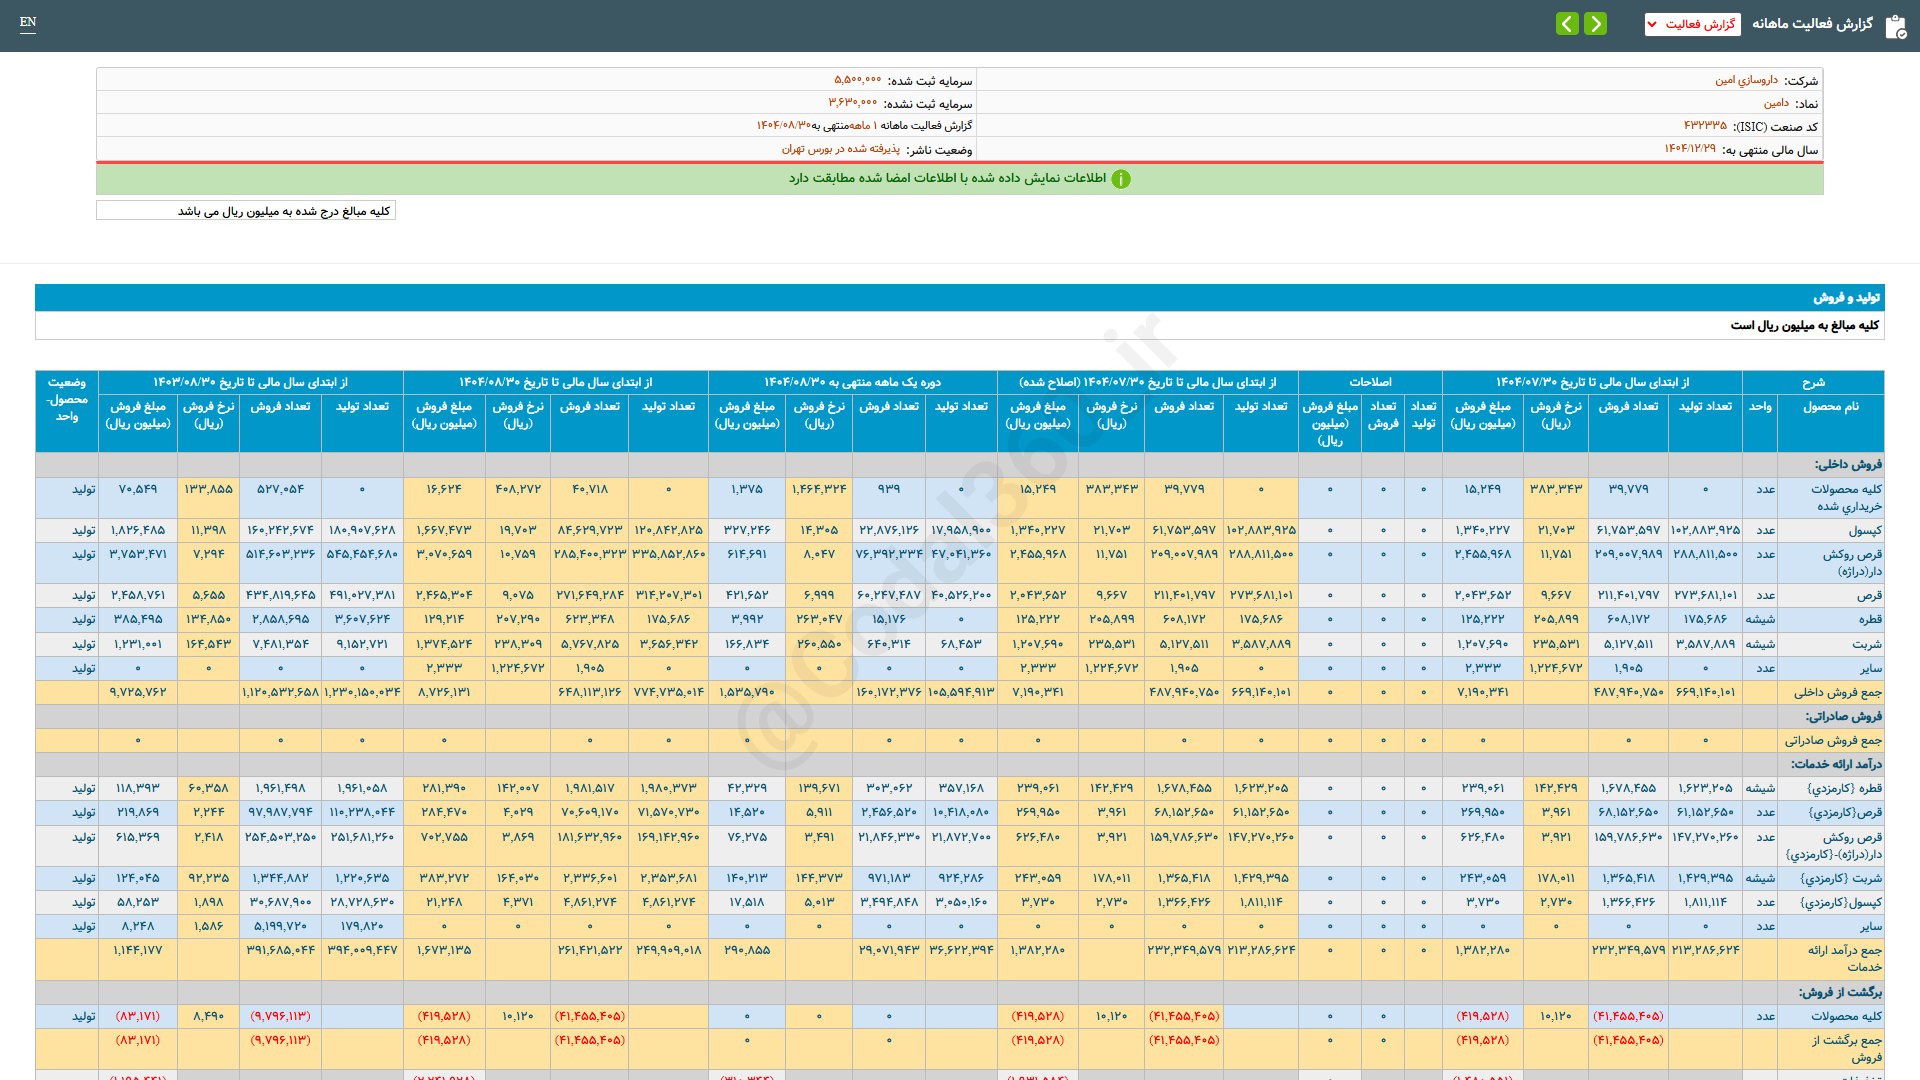Click the green right-arrow navigation button
The image size is (1920, 1080).
[1596, 24]
